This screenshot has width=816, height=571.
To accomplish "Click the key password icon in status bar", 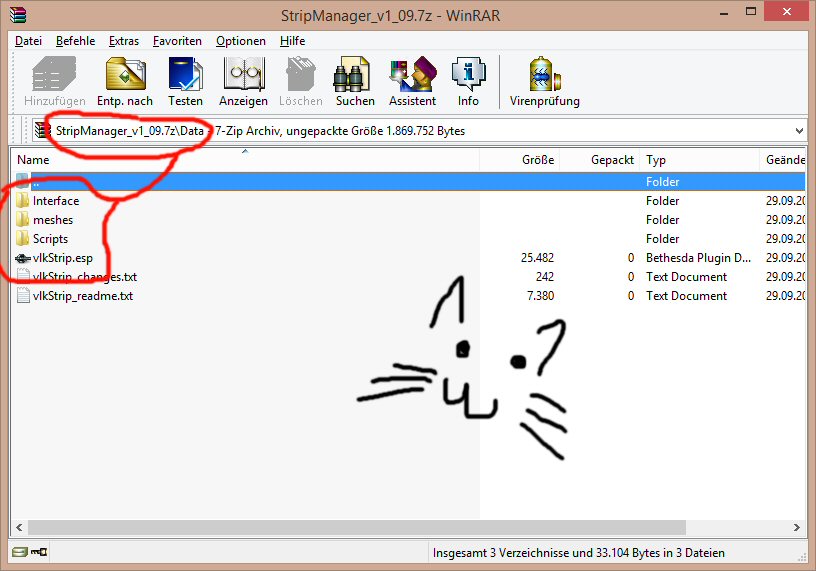I will pos(39,552).
